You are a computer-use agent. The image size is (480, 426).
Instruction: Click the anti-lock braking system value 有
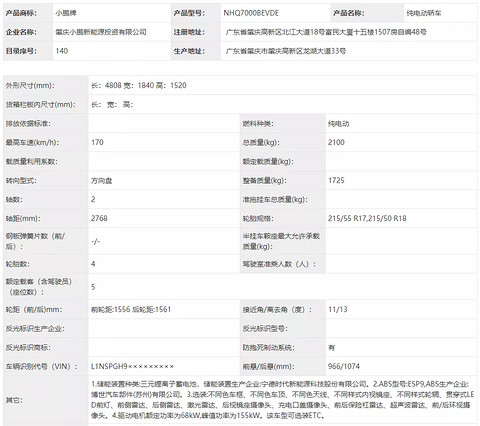[331, 348]
